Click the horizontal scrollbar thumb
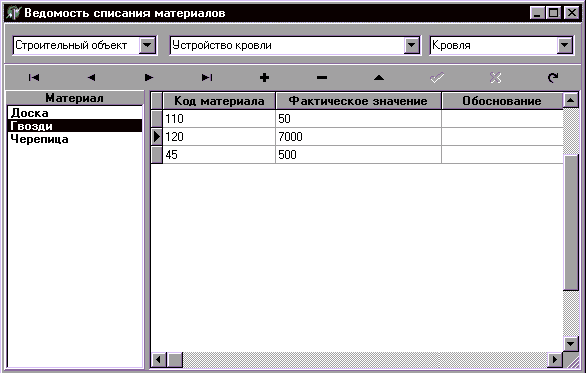The width and height of the screenshot is (587, 373). click(x=175, y=360)
